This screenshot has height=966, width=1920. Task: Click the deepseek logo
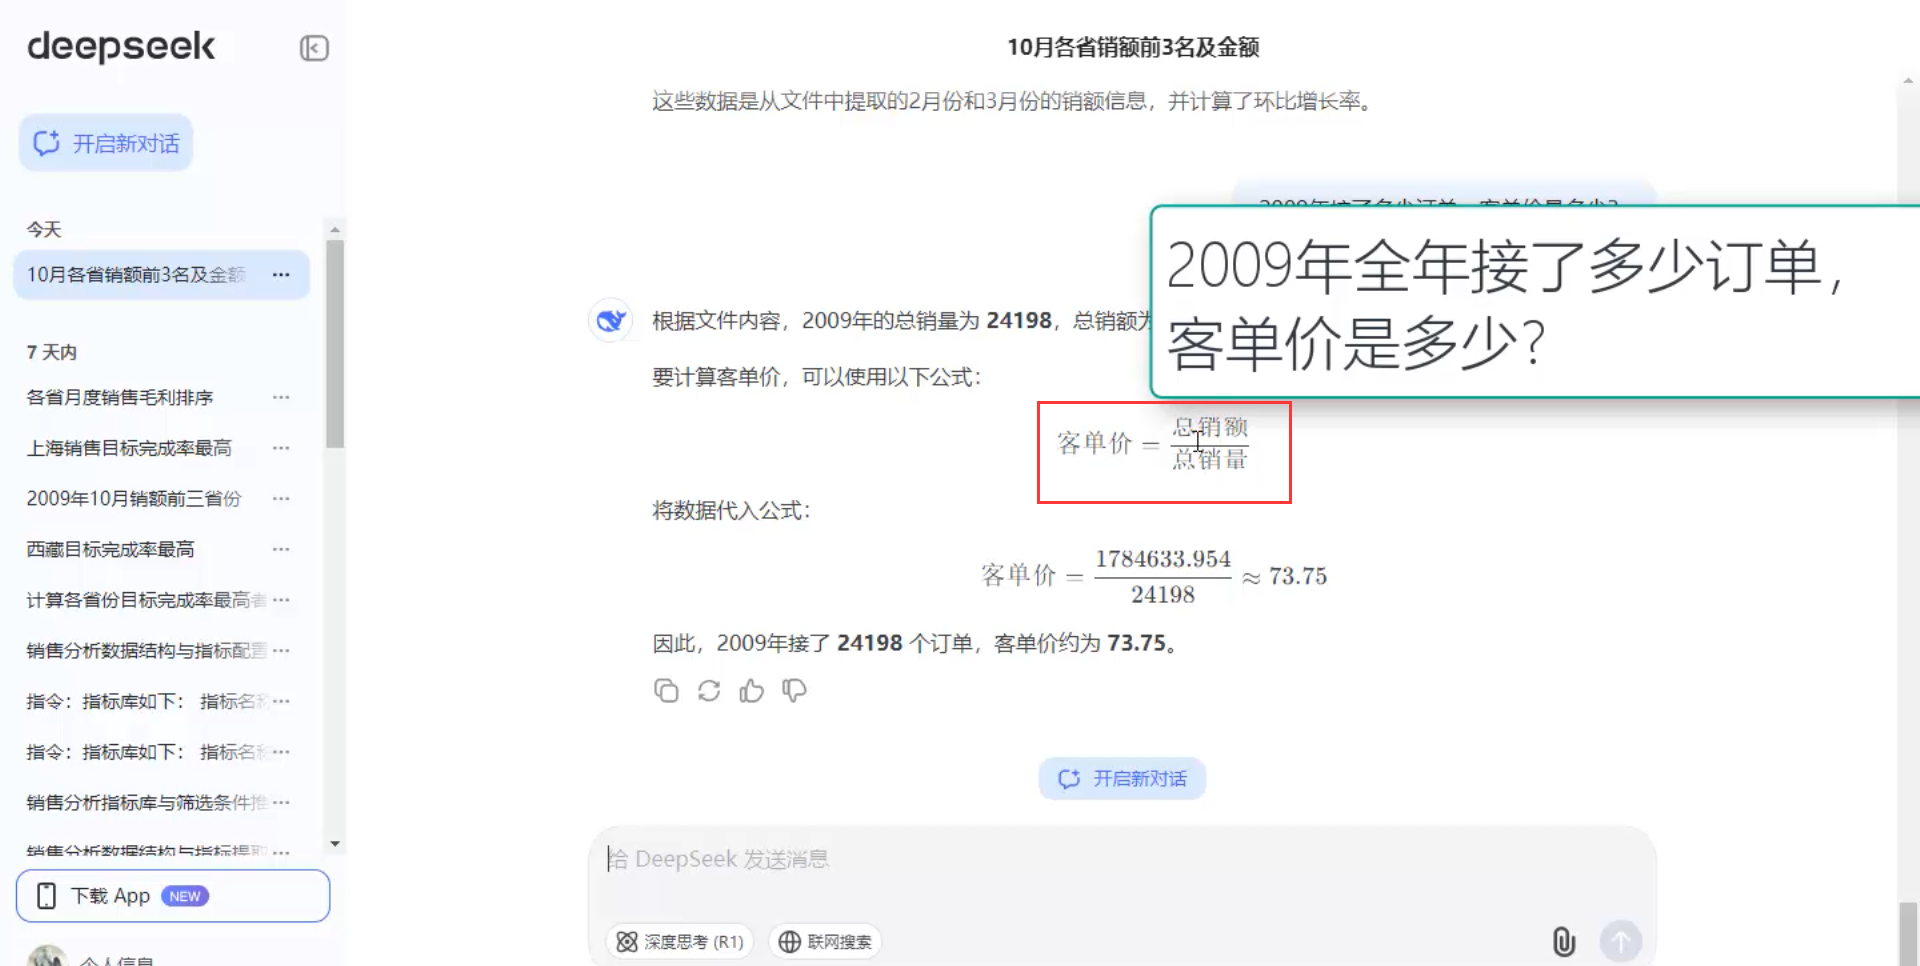point(121,46)
